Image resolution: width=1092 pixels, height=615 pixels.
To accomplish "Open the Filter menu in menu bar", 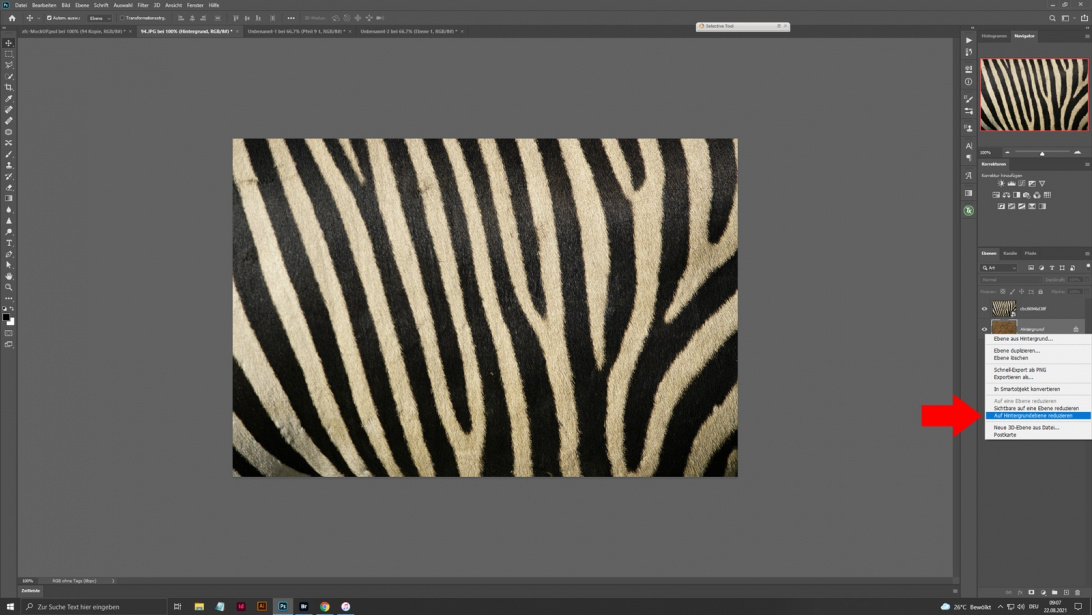I will (143, 5).
